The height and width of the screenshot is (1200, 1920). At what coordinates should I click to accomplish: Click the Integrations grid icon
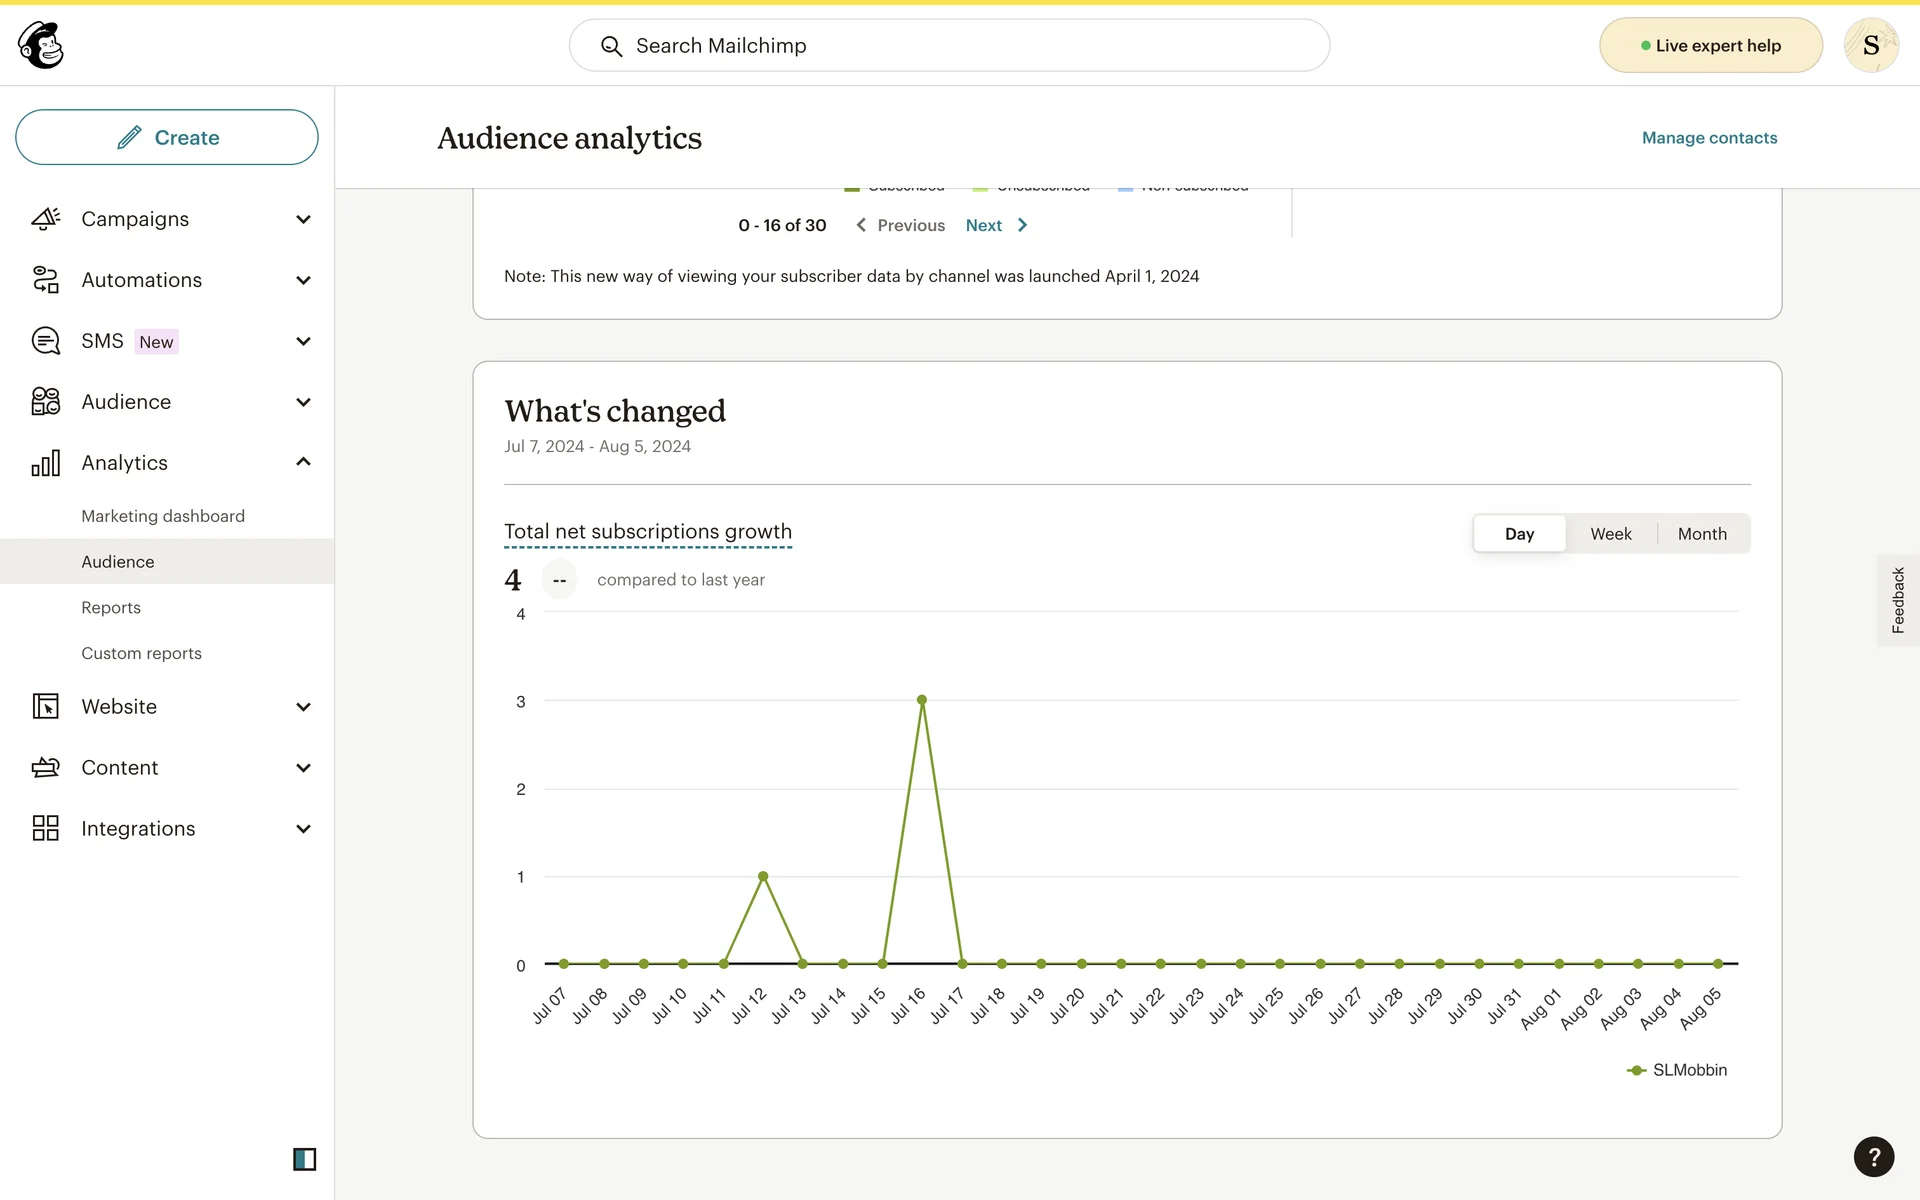45,828
